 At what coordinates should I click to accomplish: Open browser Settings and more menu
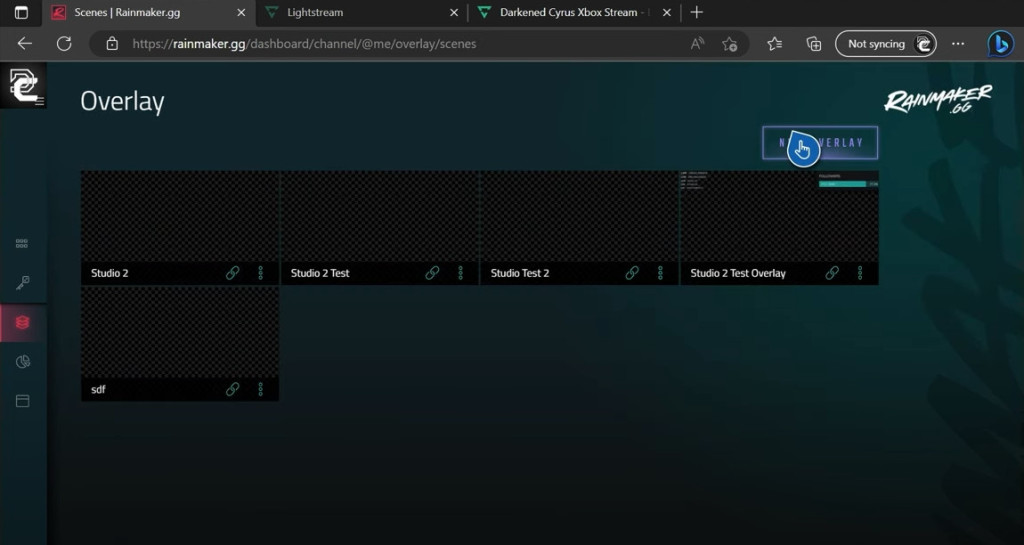coord(958,44)
